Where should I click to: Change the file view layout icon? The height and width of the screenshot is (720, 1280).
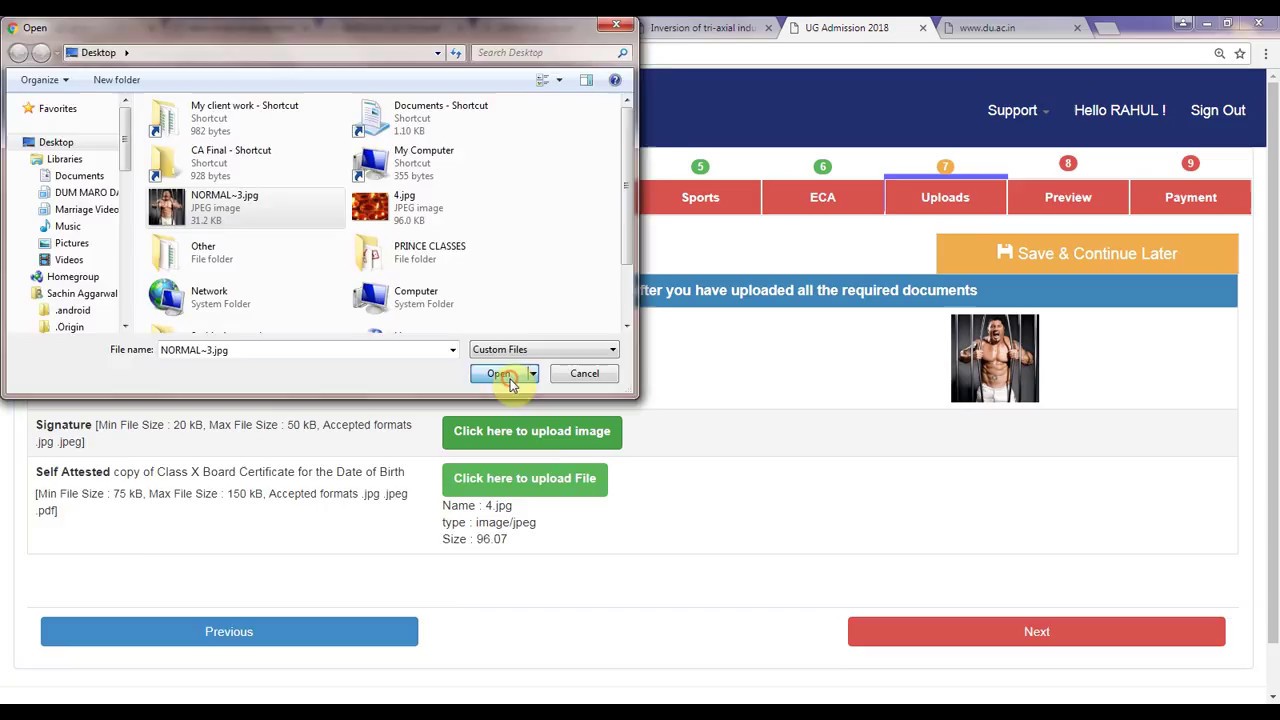[542, 80]
